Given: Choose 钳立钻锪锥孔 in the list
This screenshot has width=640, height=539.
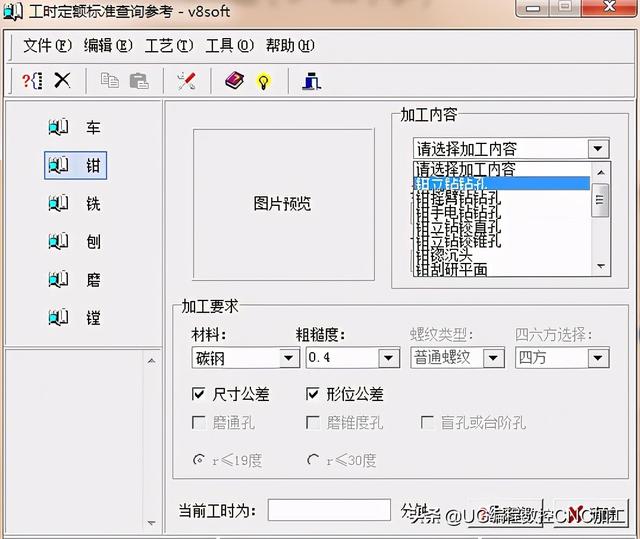Looking at the screenshot, I should [x=502, y=240].
